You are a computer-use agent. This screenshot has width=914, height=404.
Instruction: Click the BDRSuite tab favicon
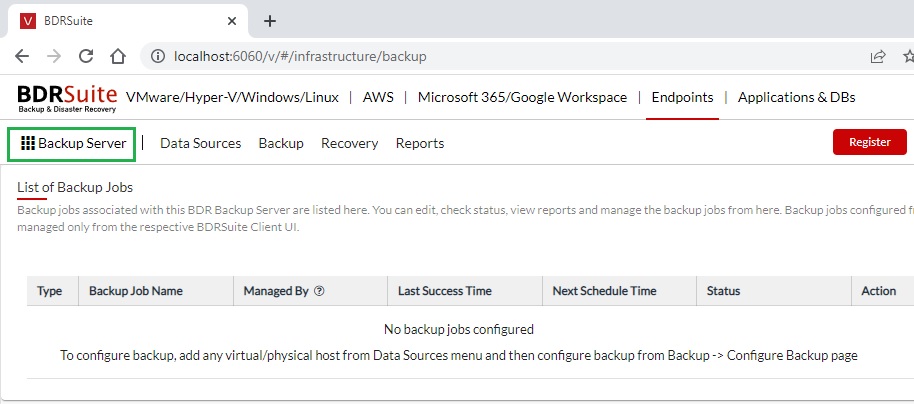click(x=27, y=21)
